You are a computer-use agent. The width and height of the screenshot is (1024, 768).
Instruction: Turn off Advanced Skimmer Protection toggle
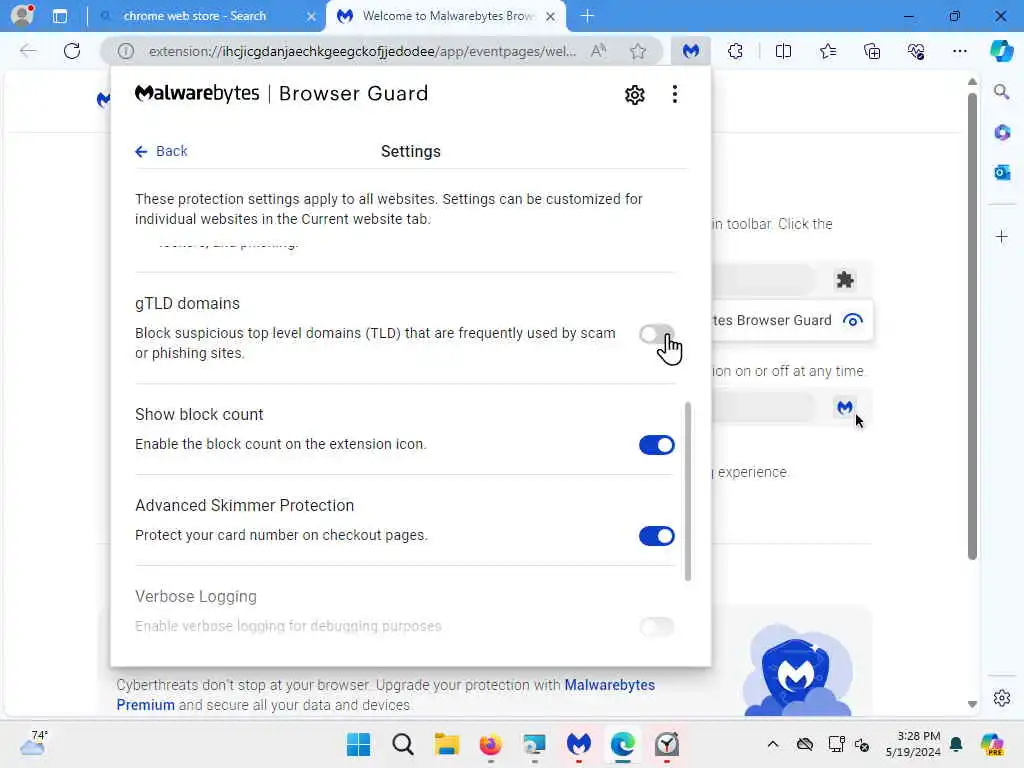coord(656,536)
